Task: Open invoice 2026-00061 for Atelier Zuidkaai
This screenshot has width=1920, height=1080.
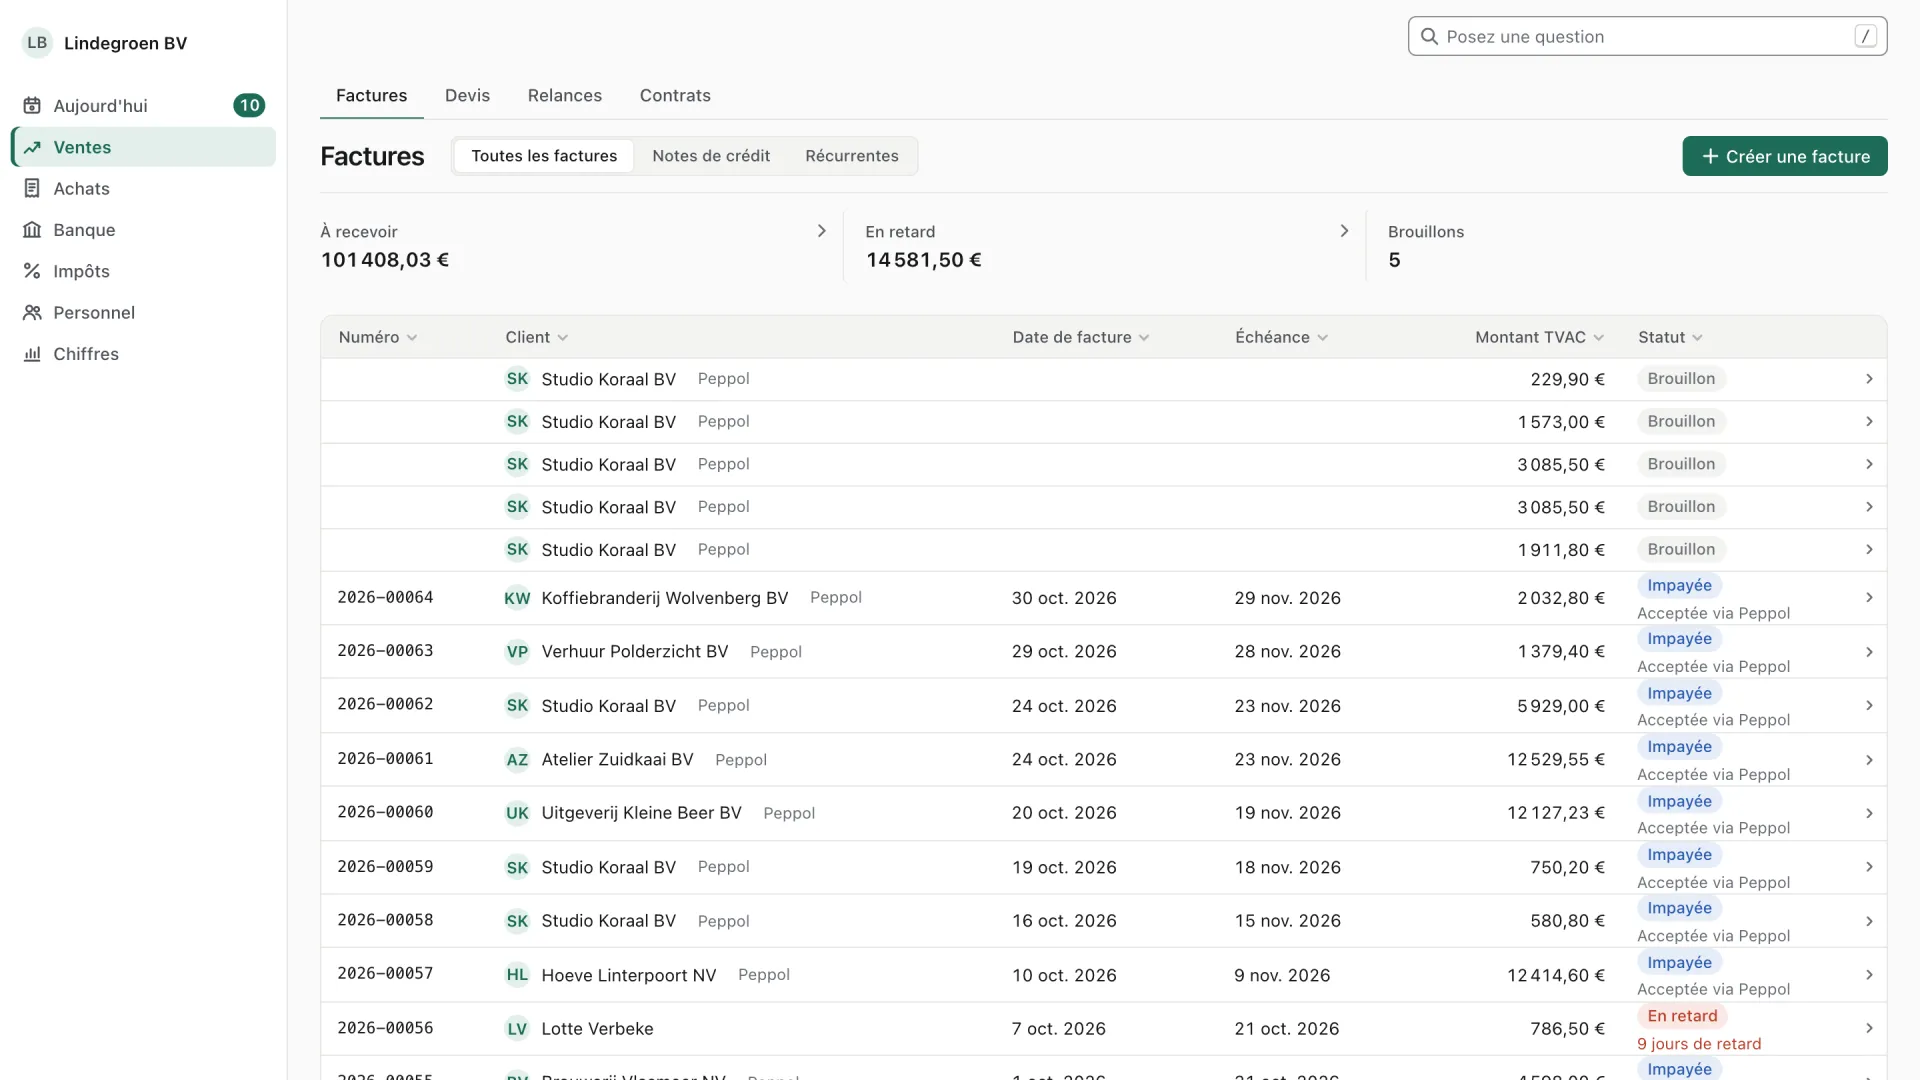Action: [x=1103, y=760]
